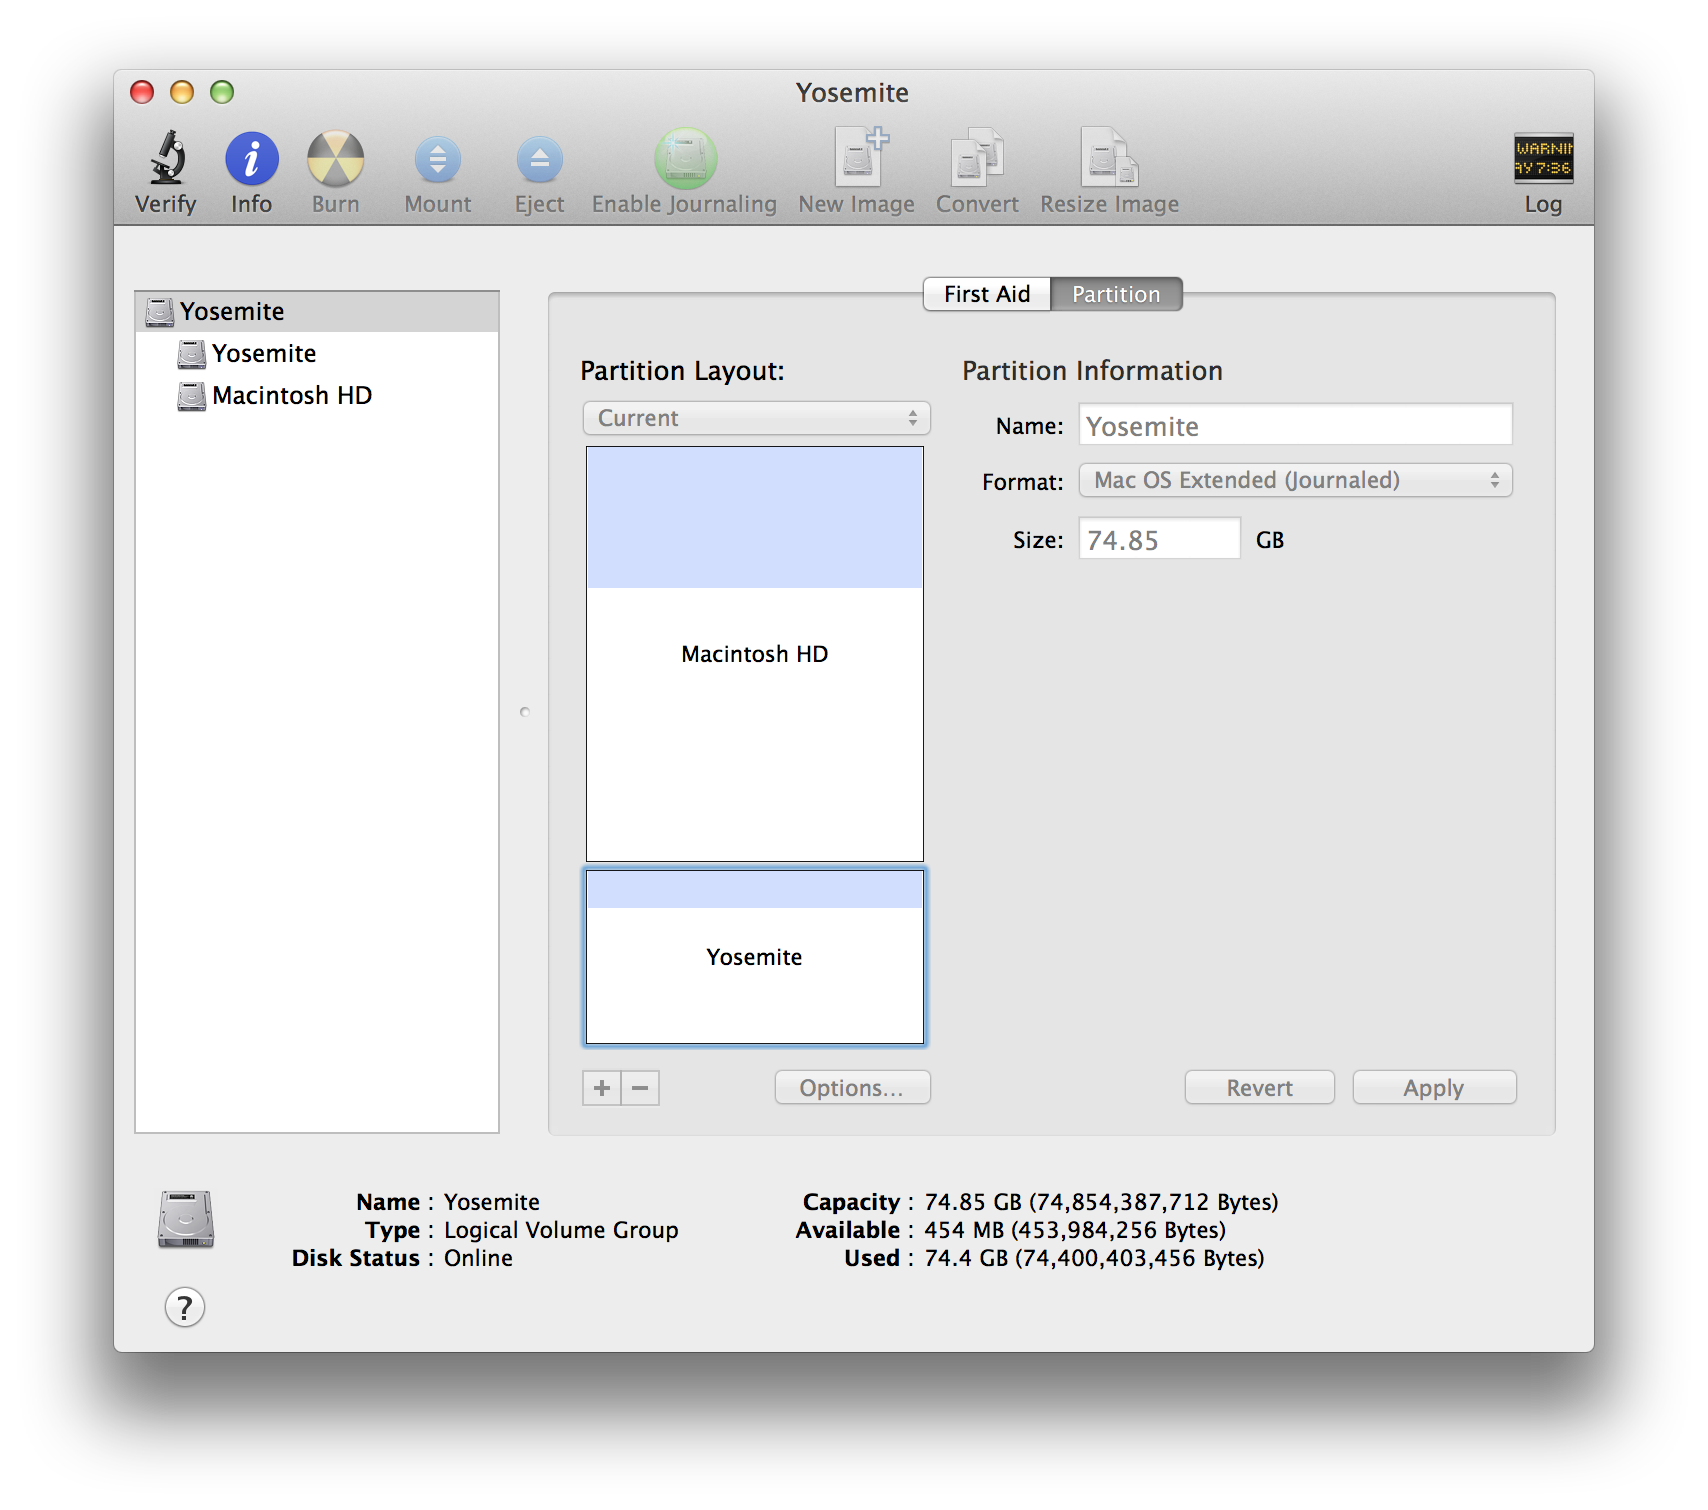
Task: Click the plus add partition button
Action: 602,1088
